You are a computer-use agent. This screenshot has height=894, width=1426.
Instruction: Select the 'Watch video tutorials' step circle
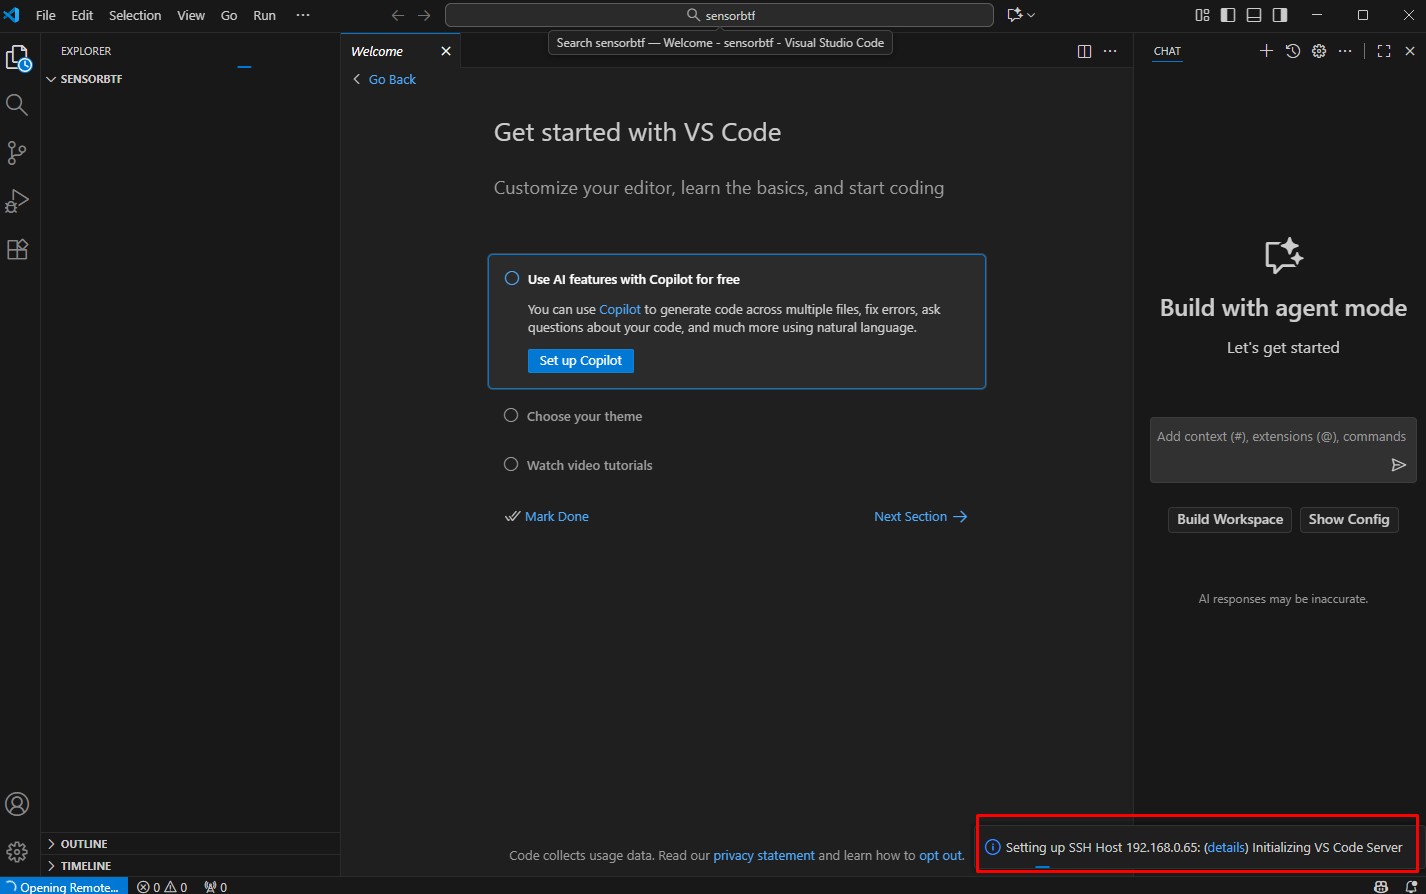point(511,464)
